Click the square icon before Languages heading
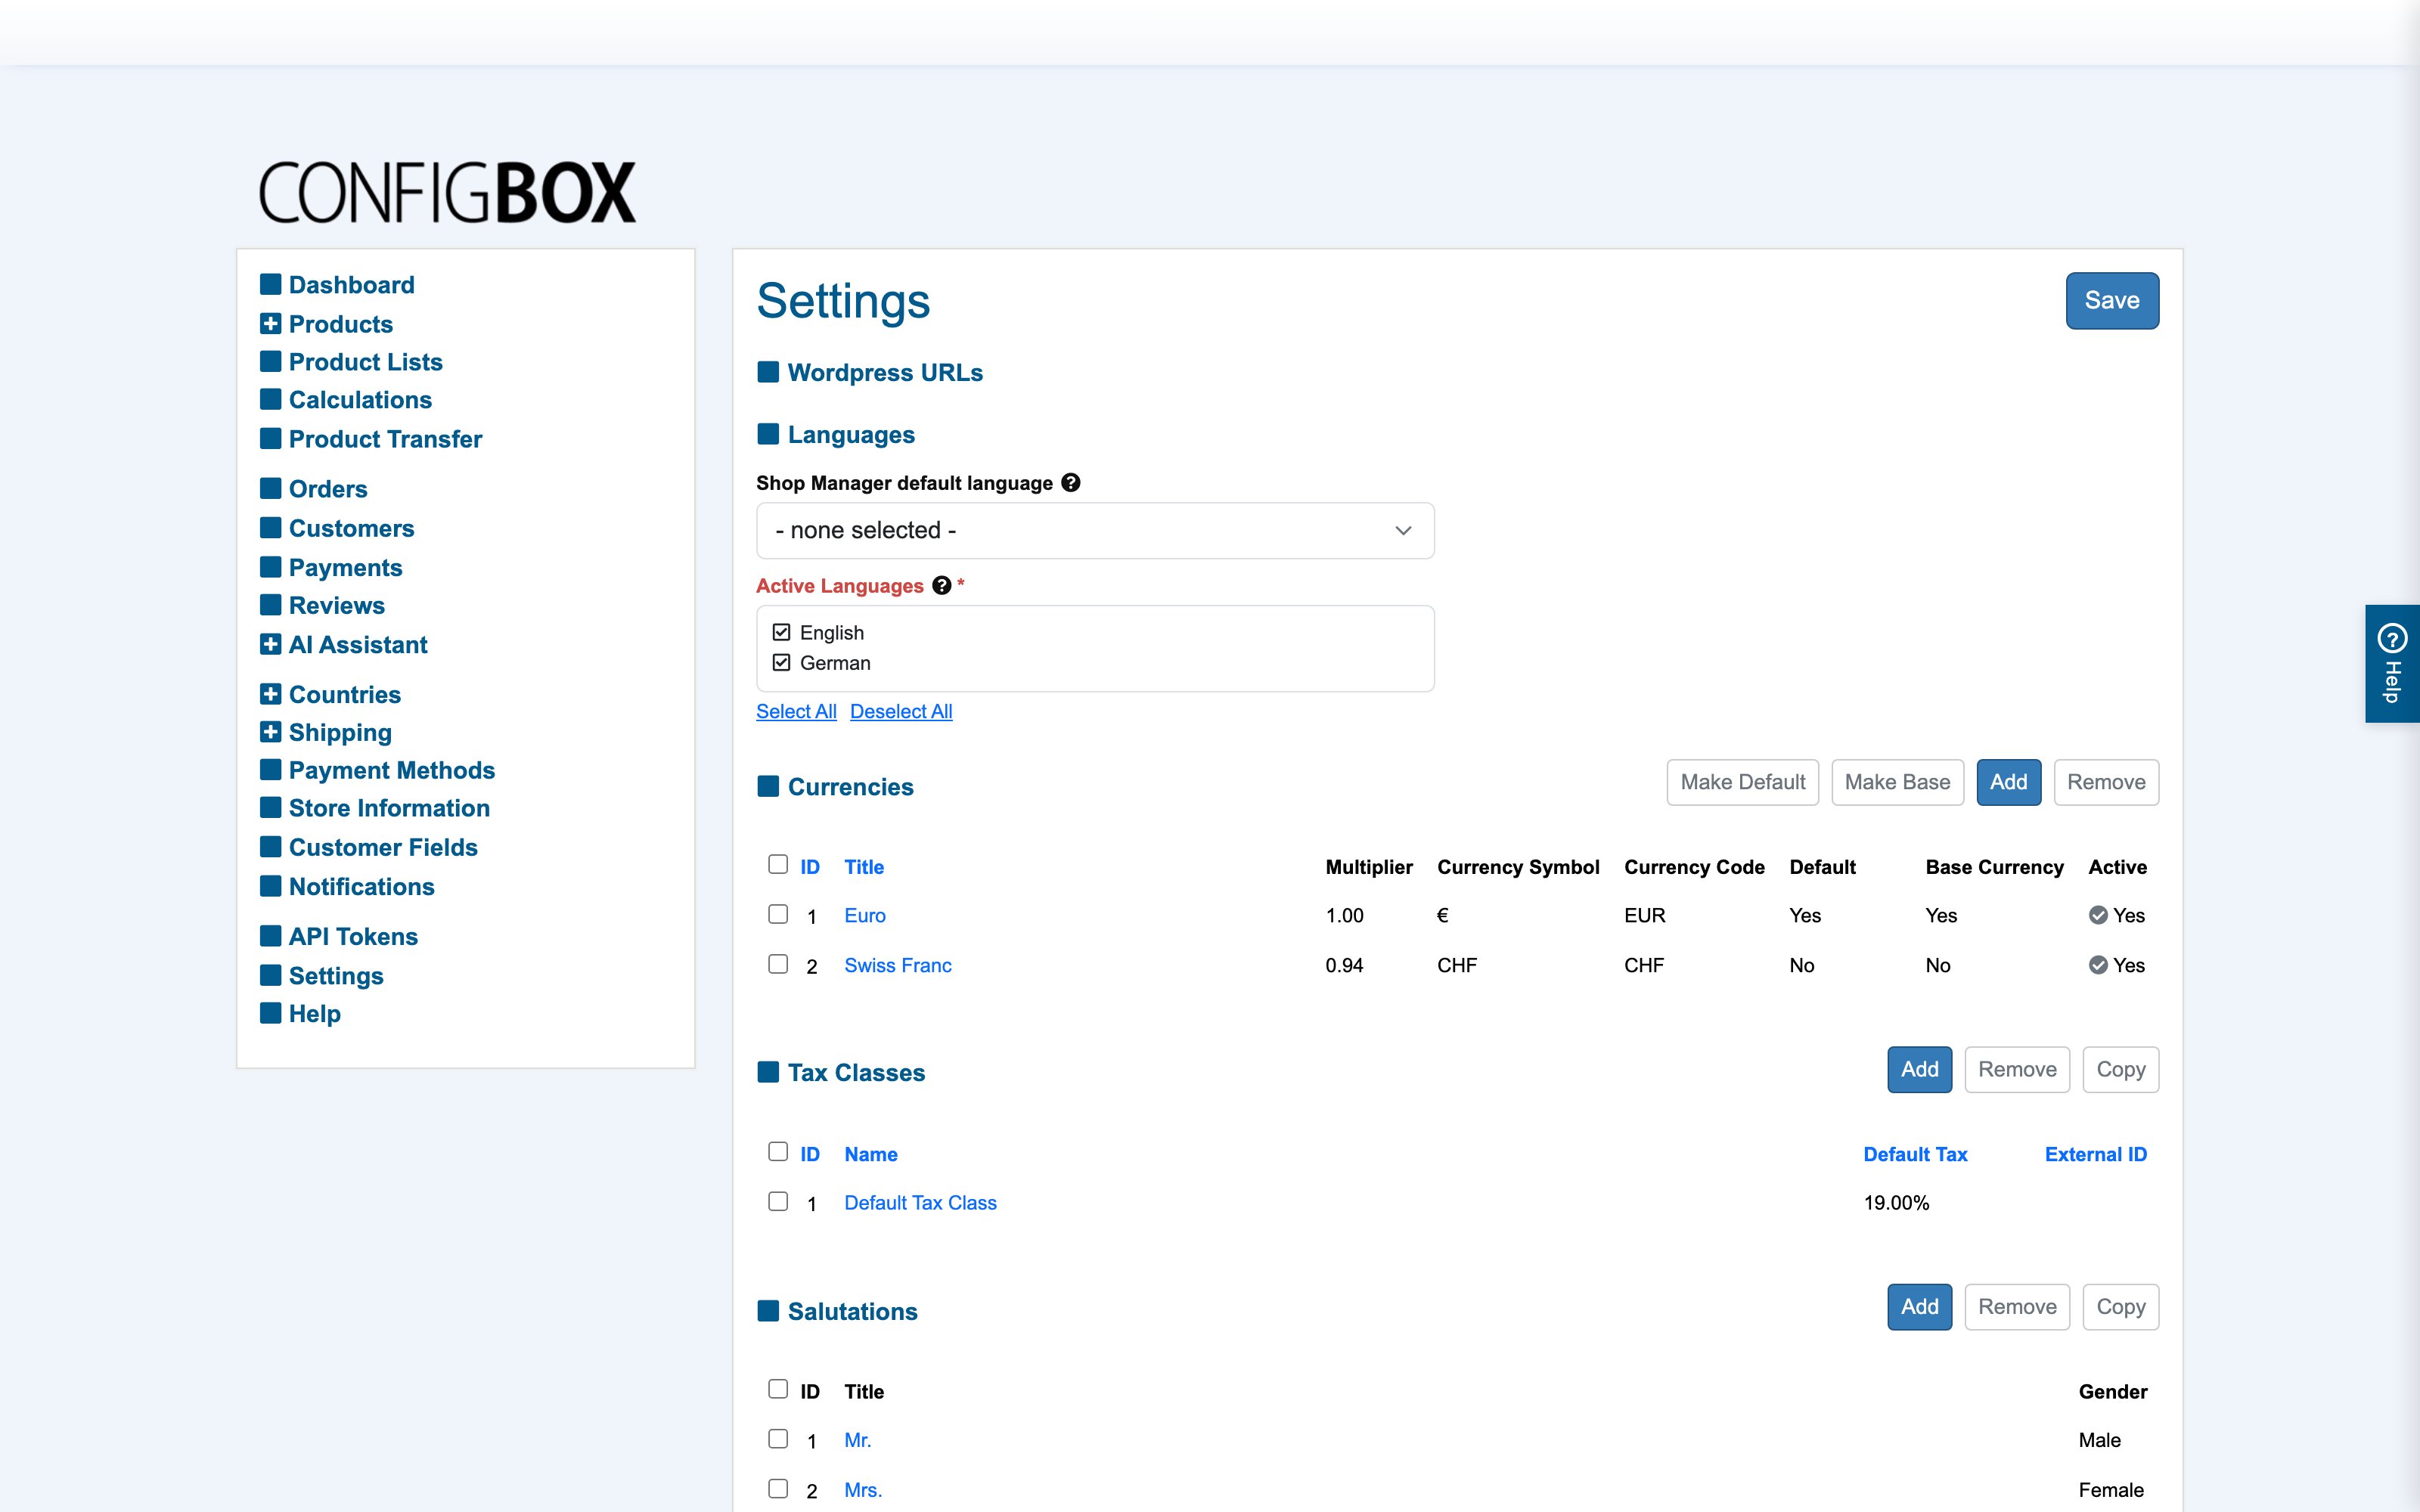The height and width of the screenshot is (1512, 2420). (768, 434)
